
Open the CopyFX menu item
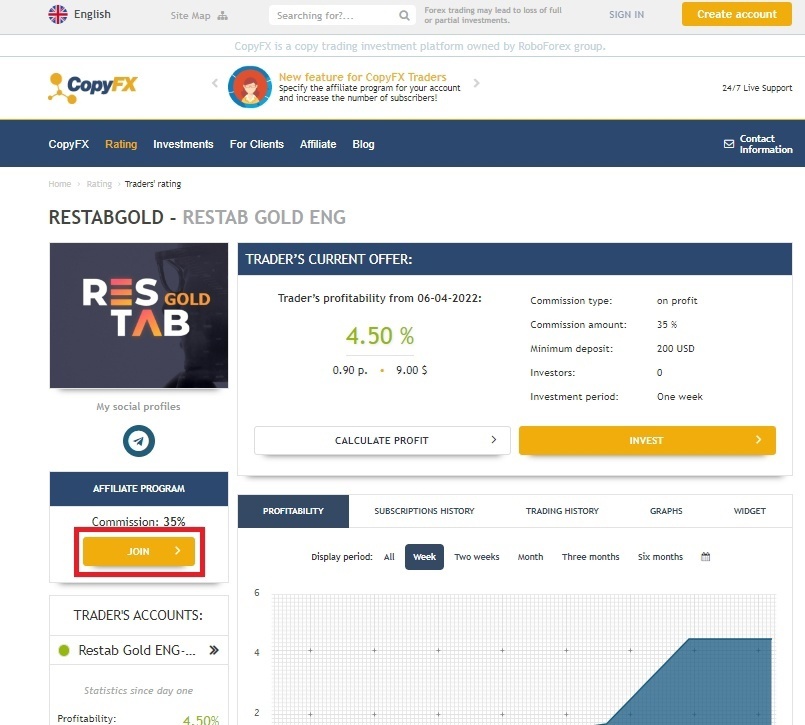point(69,144)
